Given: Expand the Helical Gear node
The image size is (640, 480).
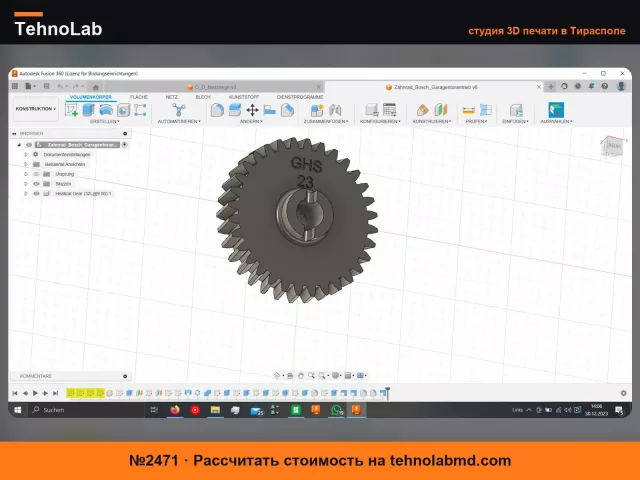Looking at the screenshot, I should 26,193.
